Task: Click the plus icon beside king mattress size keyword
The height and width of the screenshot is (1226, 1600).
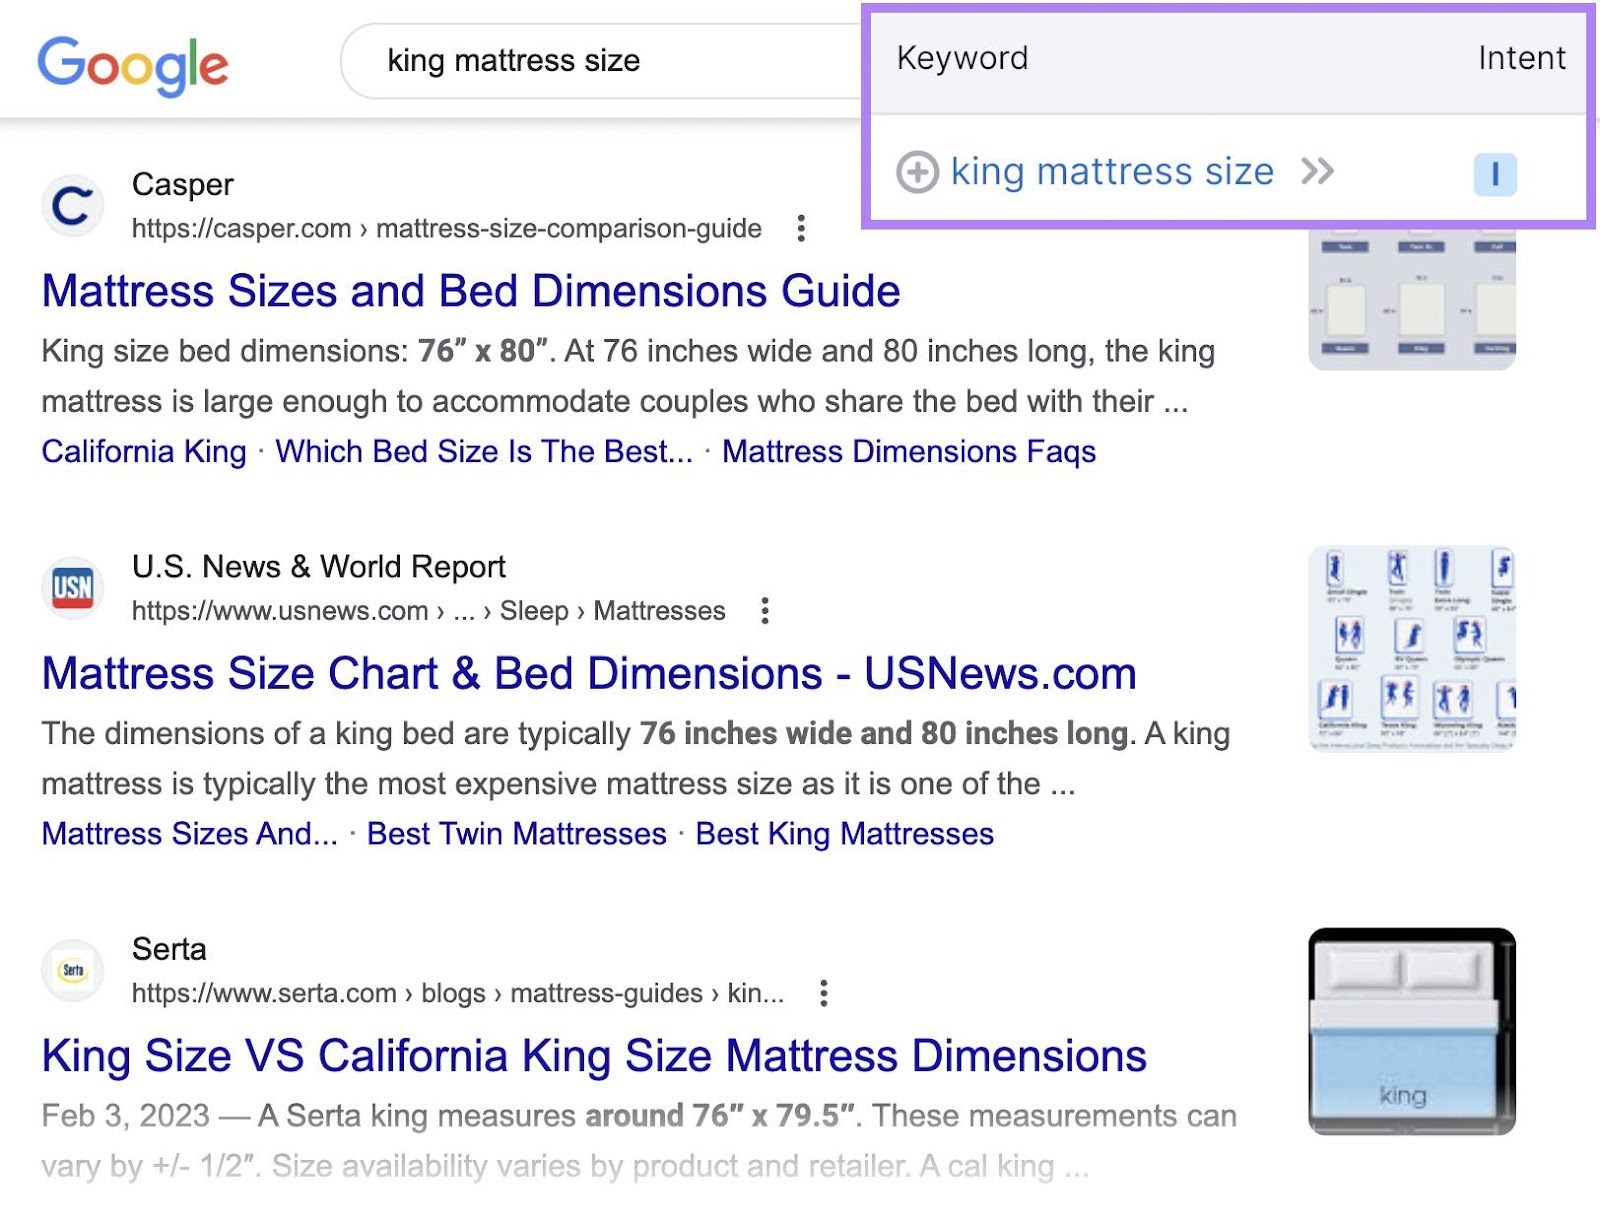Action: pyautogui.click(x=917, y=172)
